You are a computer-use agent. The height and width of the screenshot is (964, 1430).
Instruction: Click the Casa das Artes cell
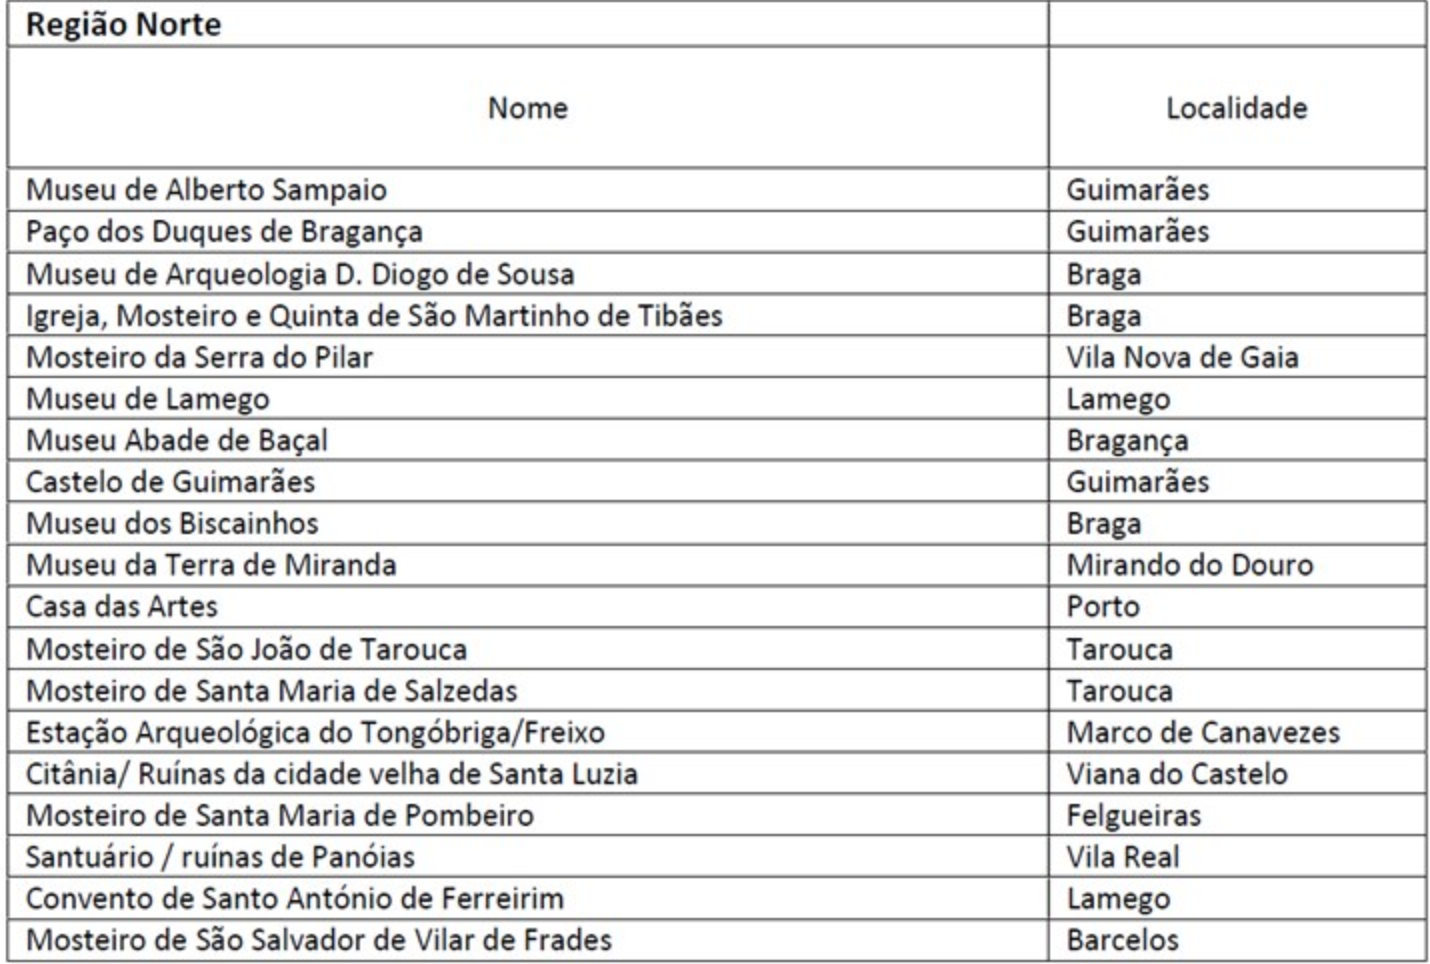(x=528, y=606)
